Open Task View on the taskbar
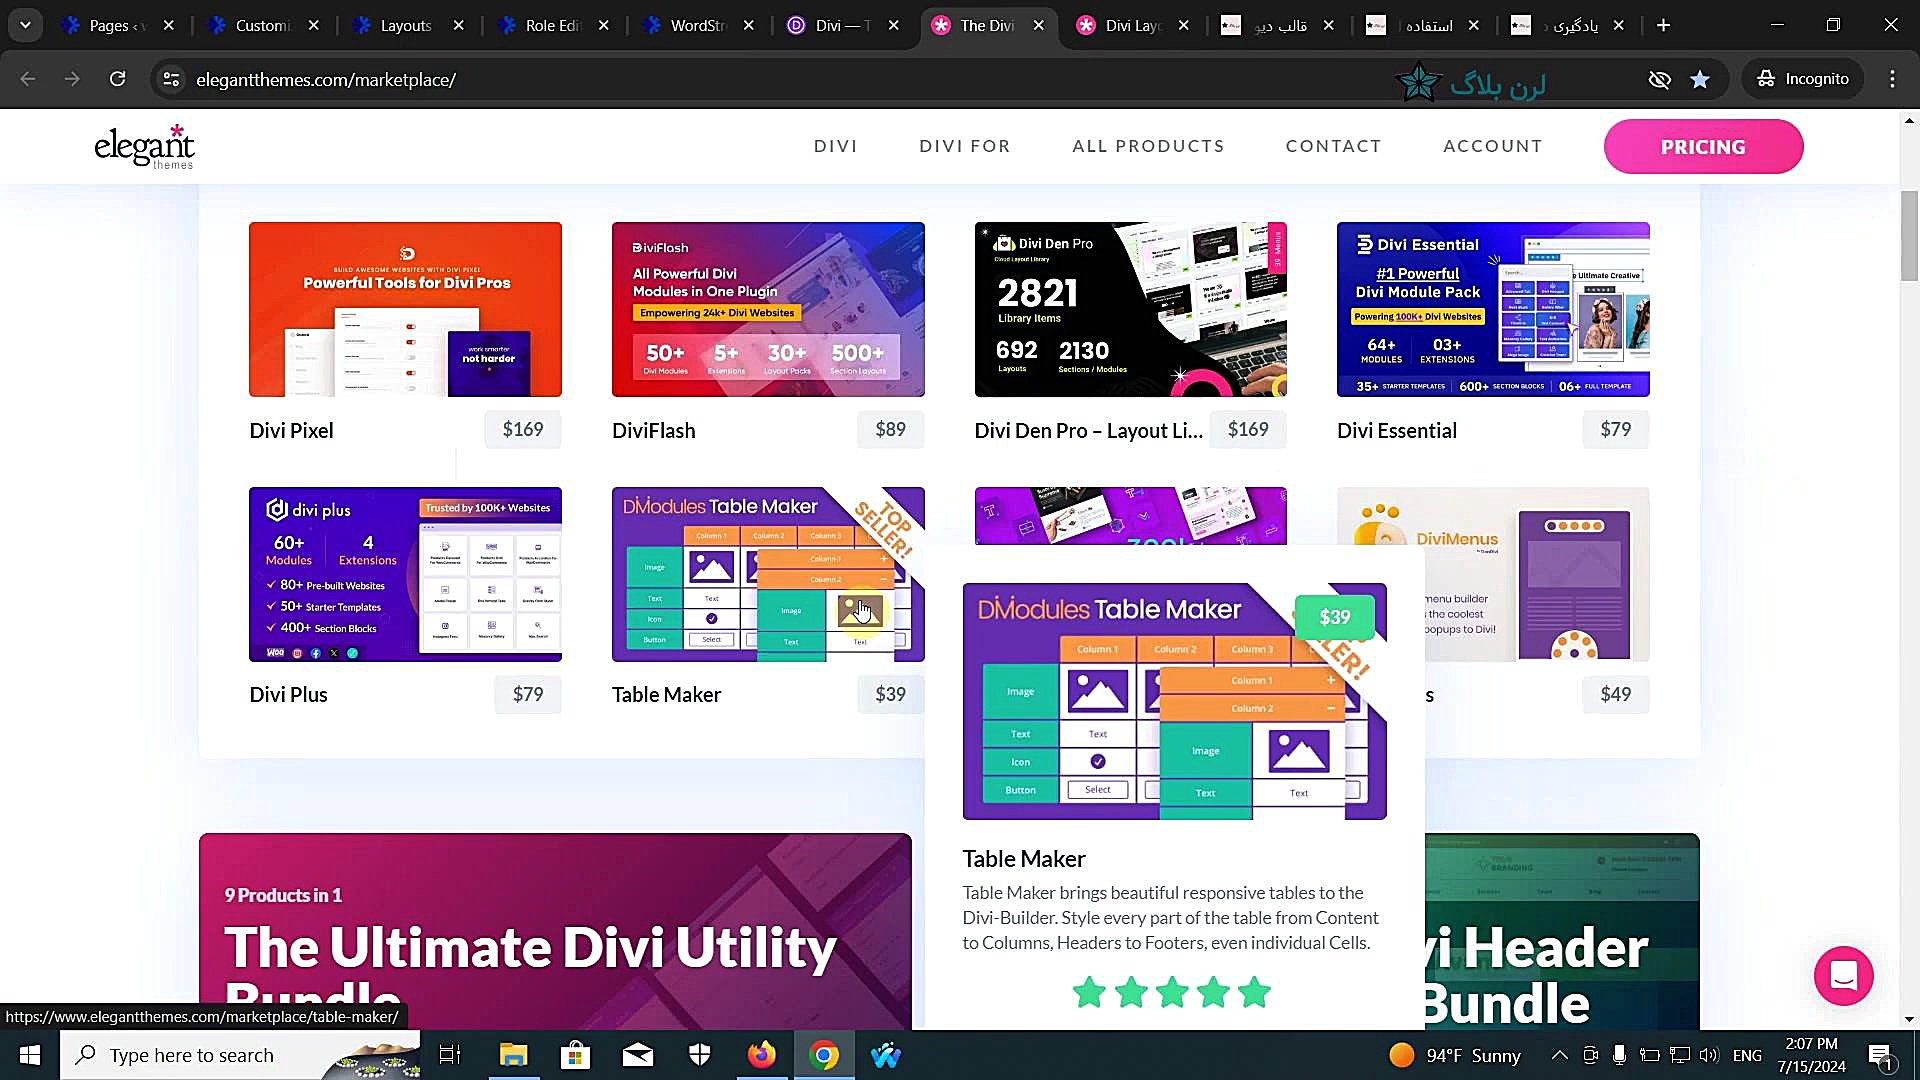 click(x=450, y=1055)
